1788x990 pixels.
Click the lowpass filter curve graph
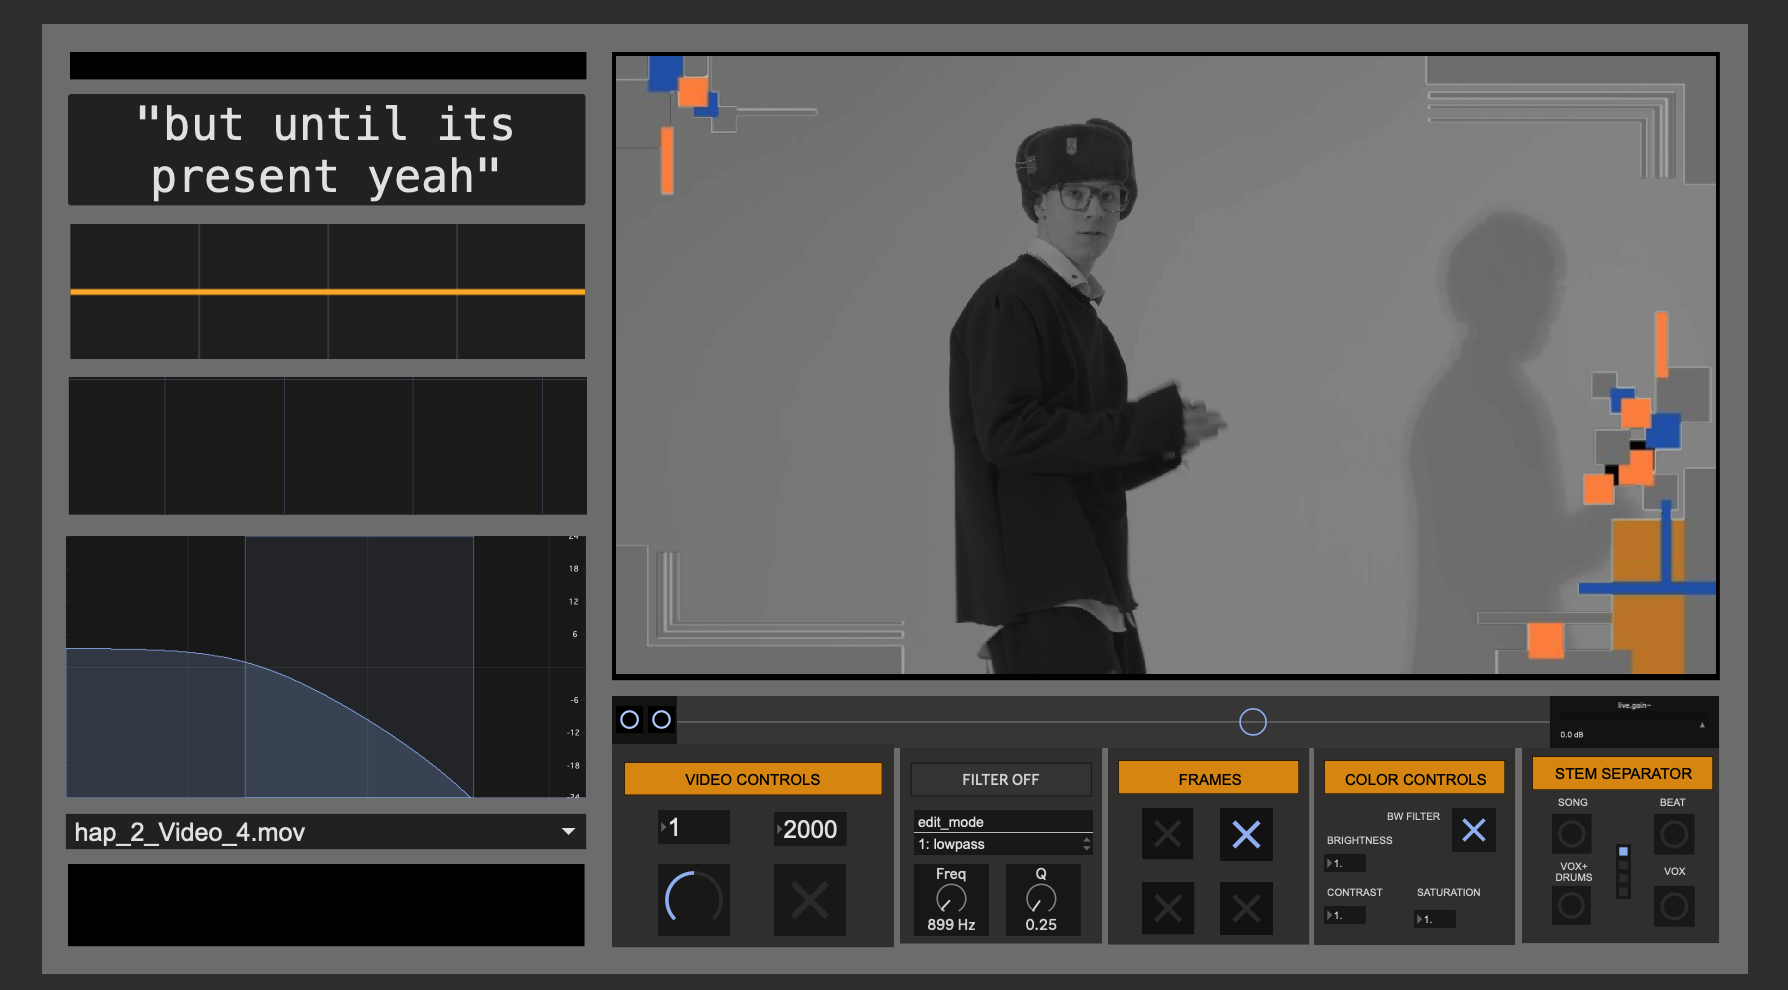pos(326,667)
